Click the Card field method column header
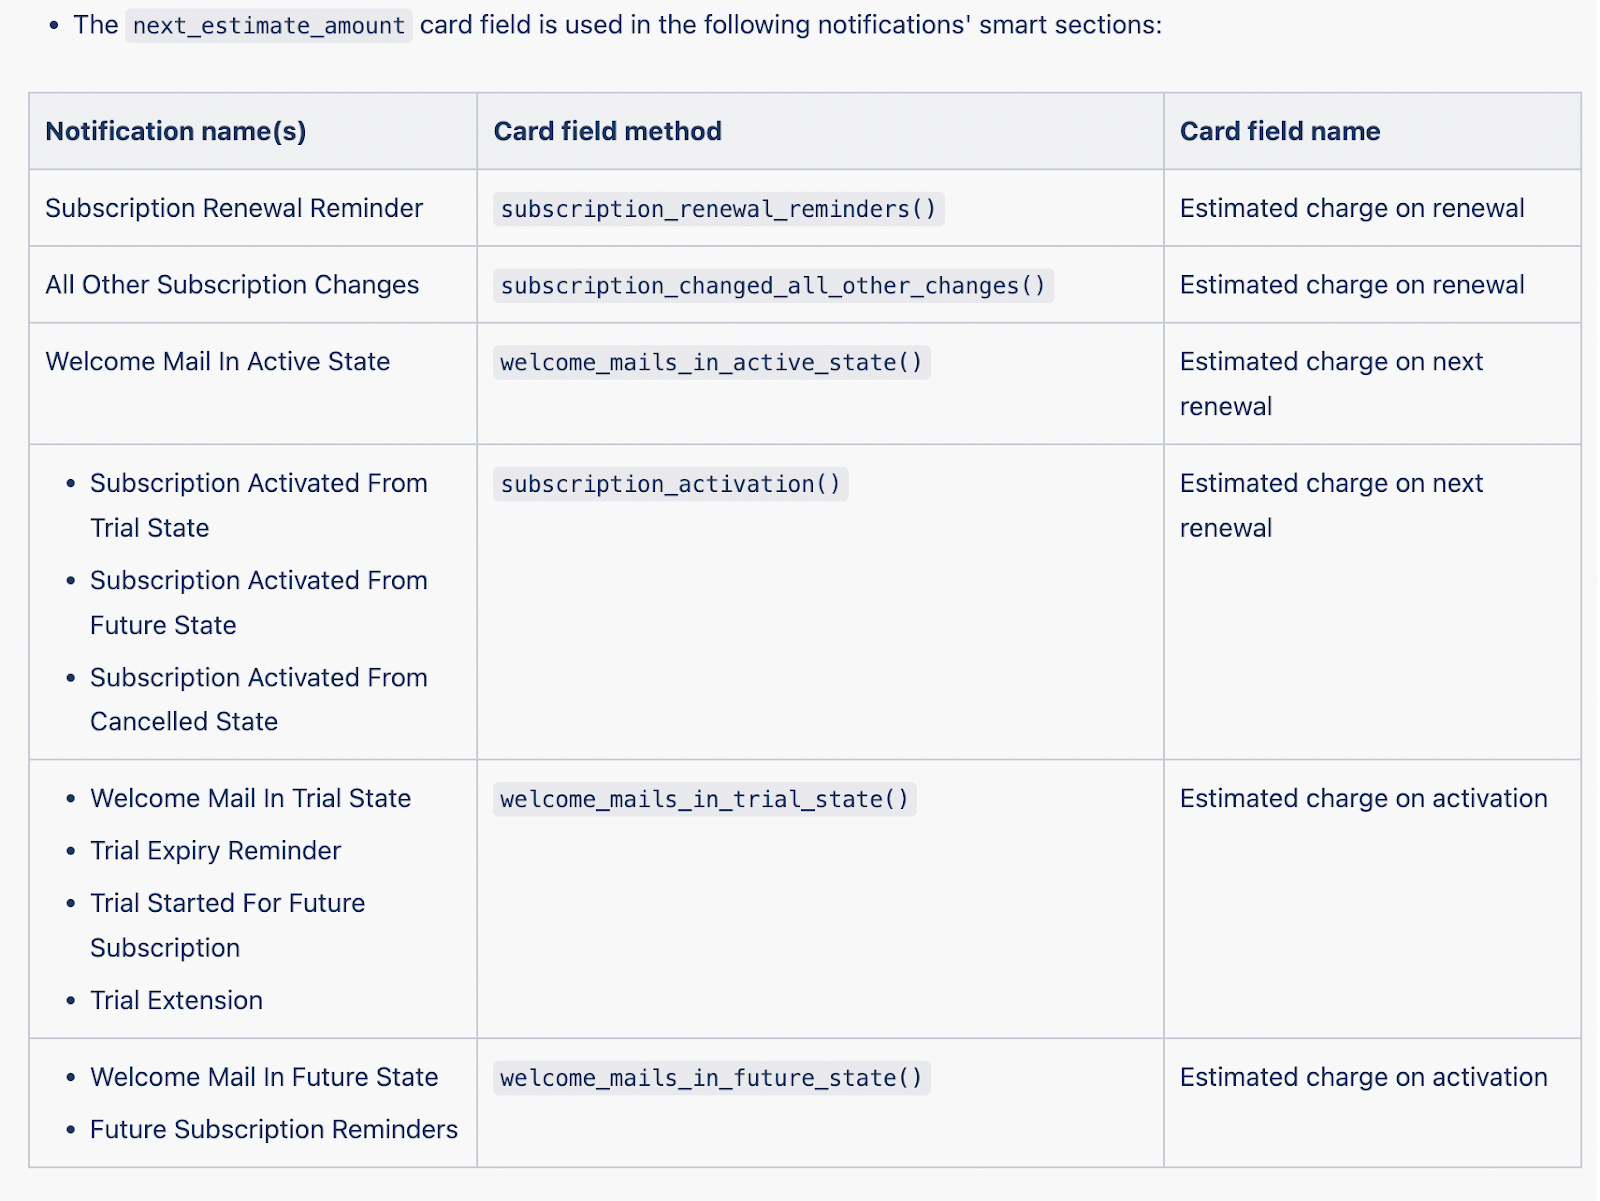1600x1201 pixels. (607, 131)
